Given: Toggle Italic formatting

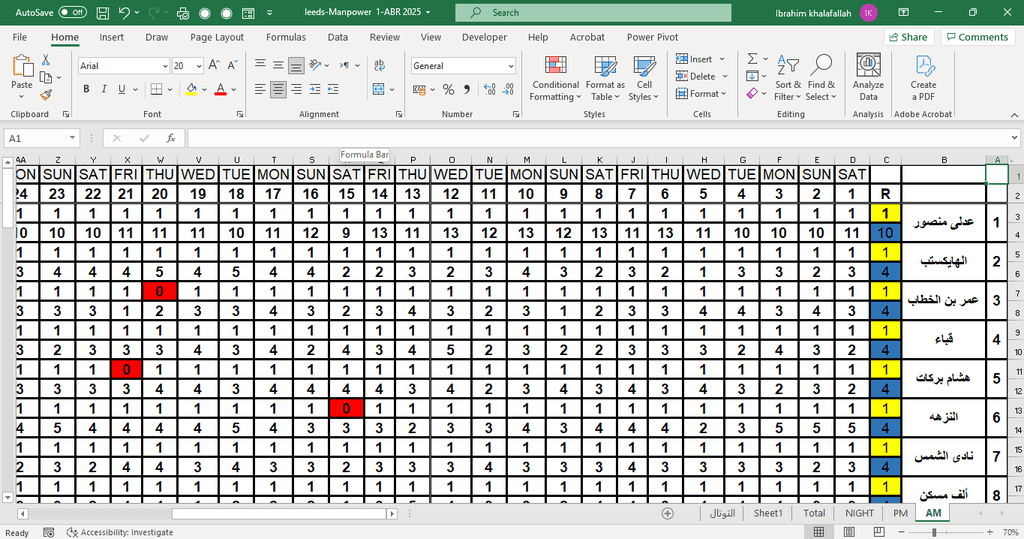Looking at the screenshot, I should pos(103,89).
